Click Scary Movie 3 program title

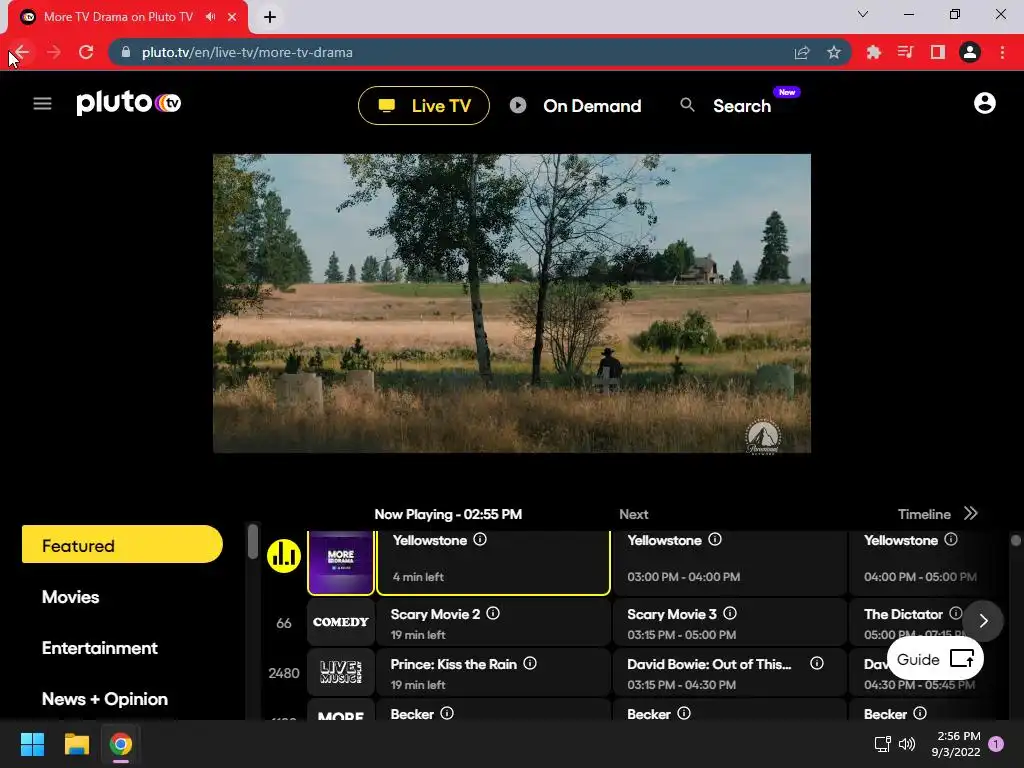(x=672, y=614)
